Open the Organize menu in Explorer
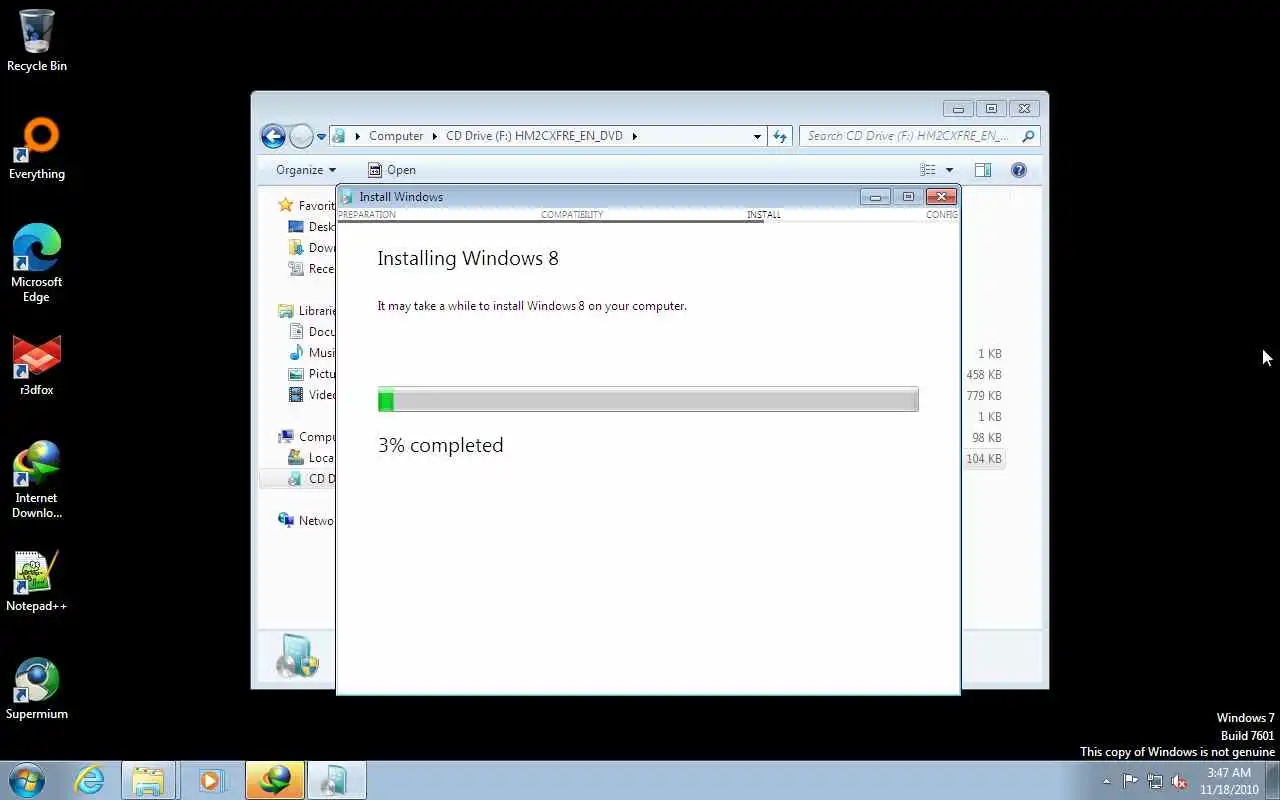The image size is (1280, 800). tap(306, 170)
